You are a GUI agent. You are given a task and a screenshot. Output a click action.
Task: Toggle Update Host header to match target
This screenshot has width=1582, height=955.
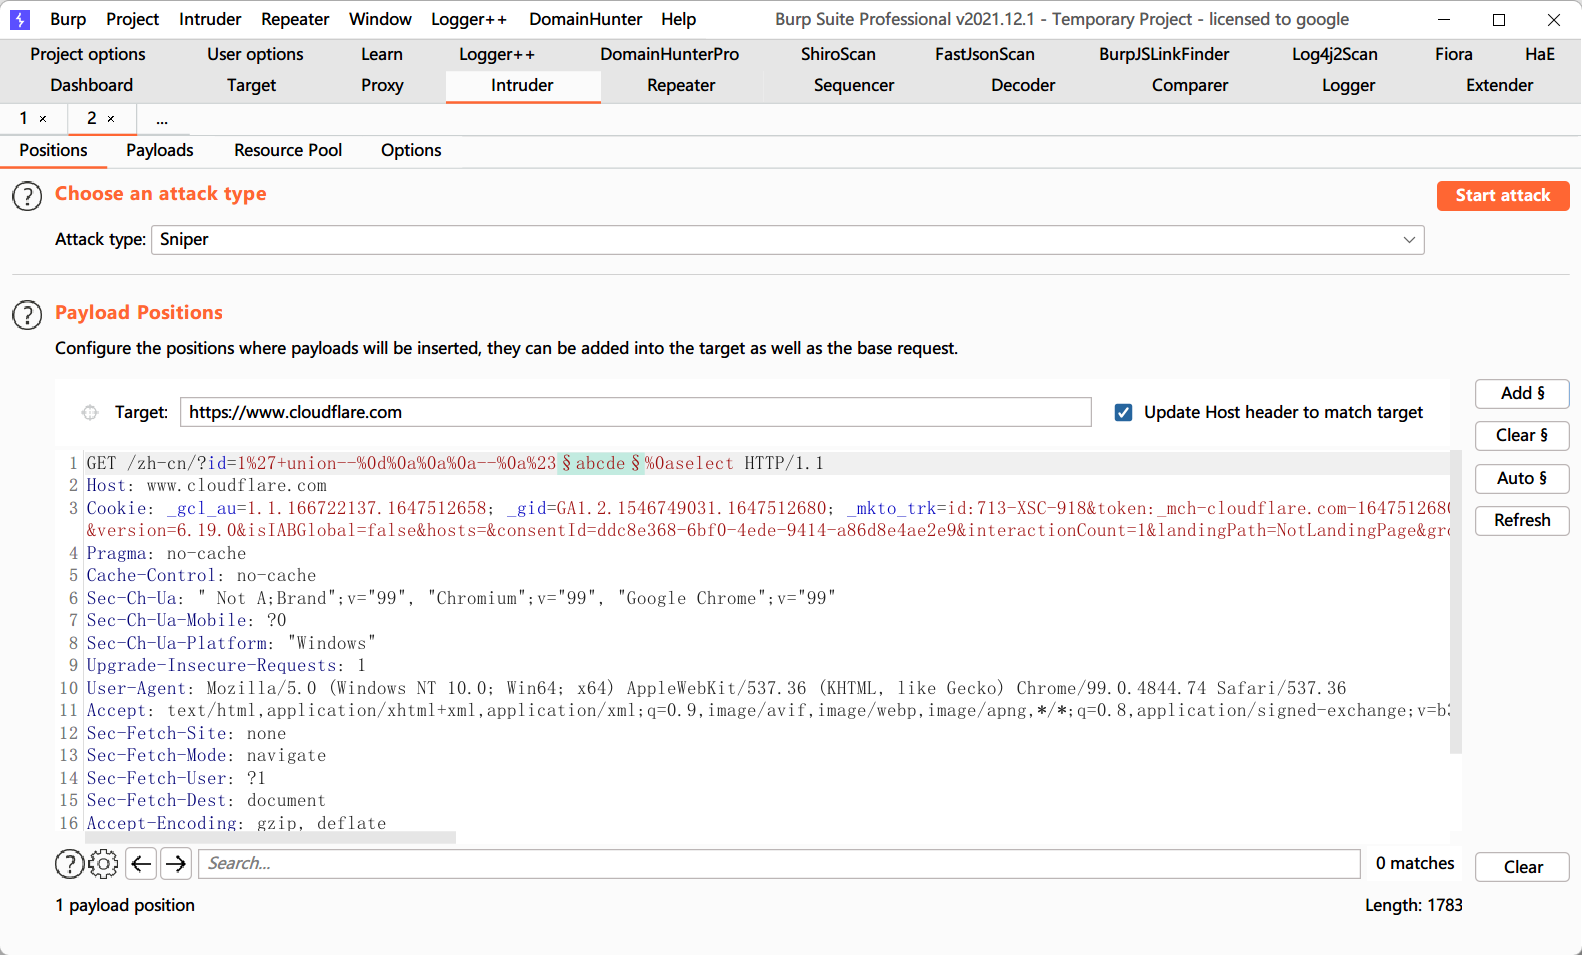(1124, 412)
